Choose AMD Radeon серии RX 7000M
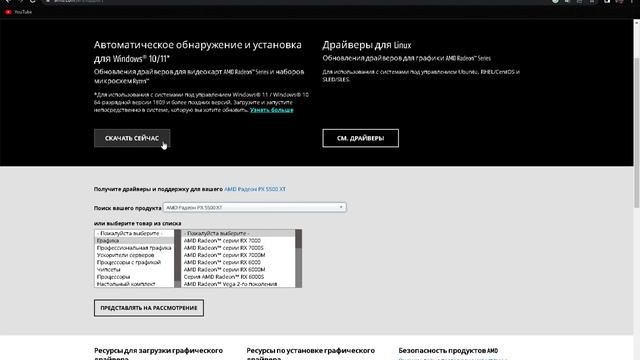 [238, 255]
